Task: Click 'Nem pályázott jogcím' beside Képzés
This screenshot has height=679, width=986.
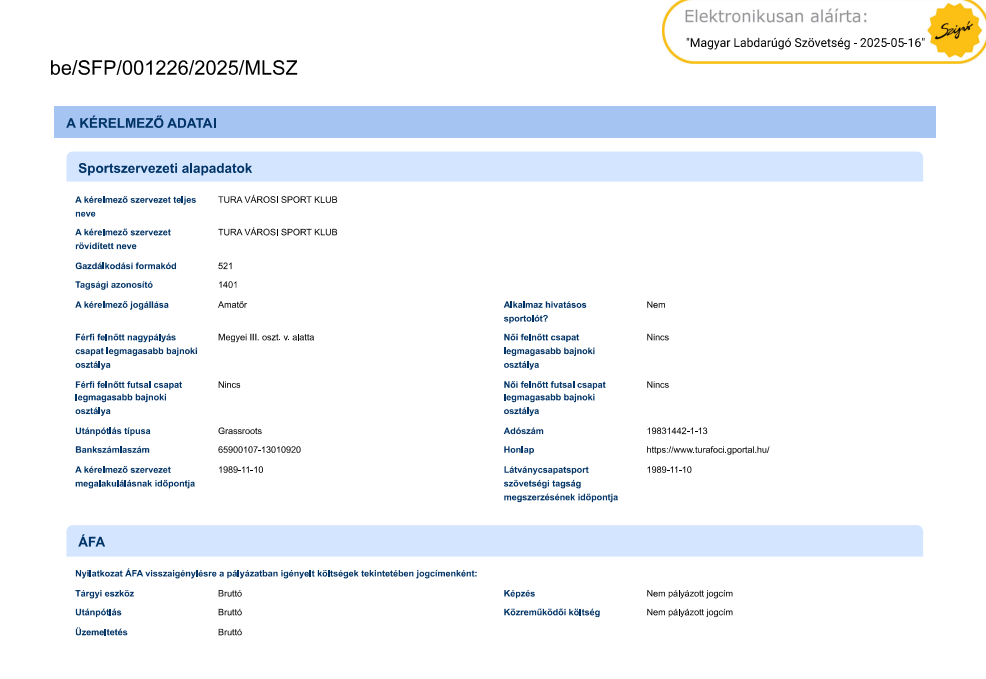Action: tap(689, 594)
